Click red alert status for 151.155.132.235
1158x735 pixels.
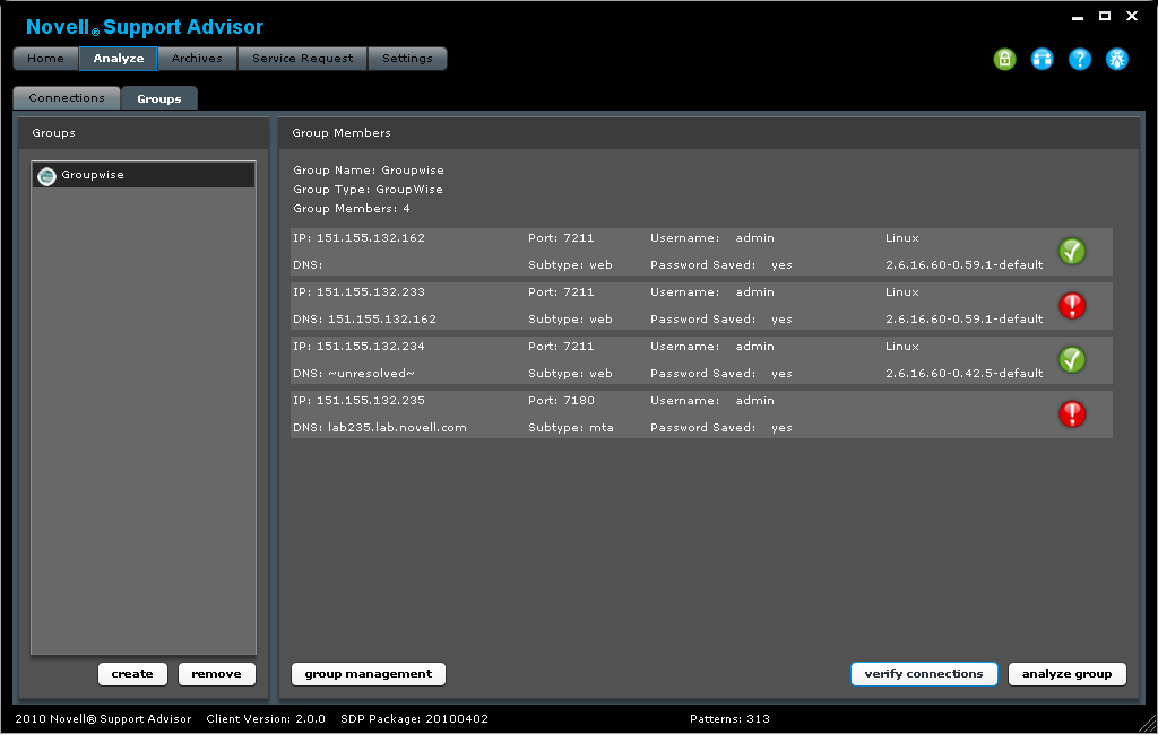click(1072, 414)
